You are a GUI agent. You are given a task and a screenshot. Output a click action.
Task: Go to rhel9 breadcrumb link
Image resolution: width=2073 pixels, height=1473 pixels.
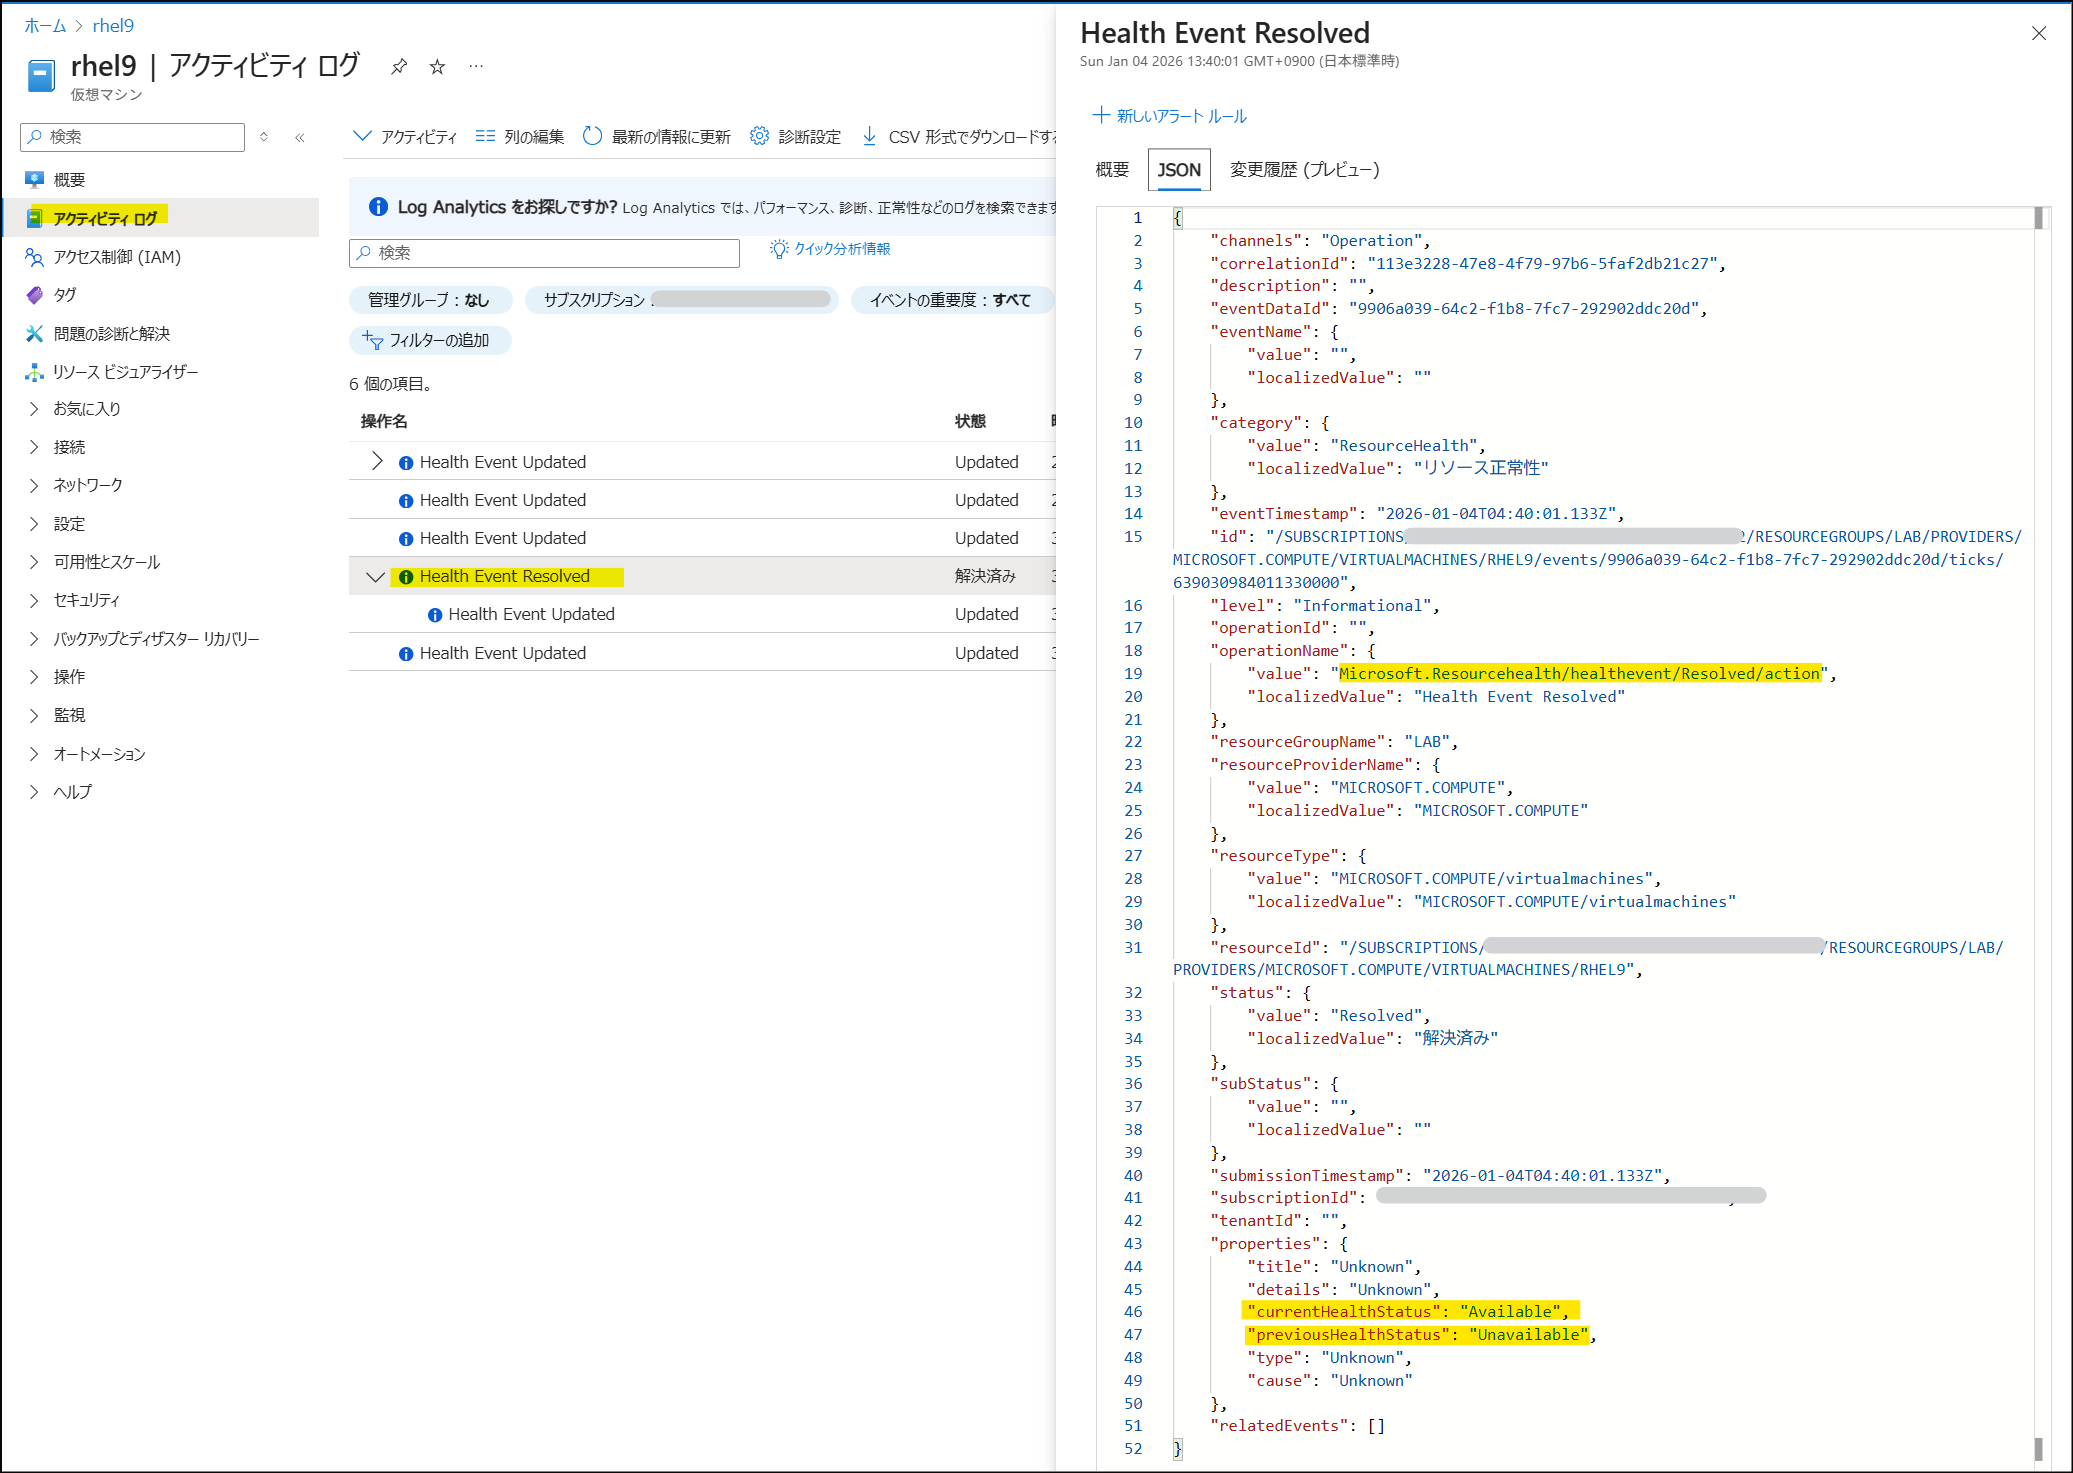113,26
